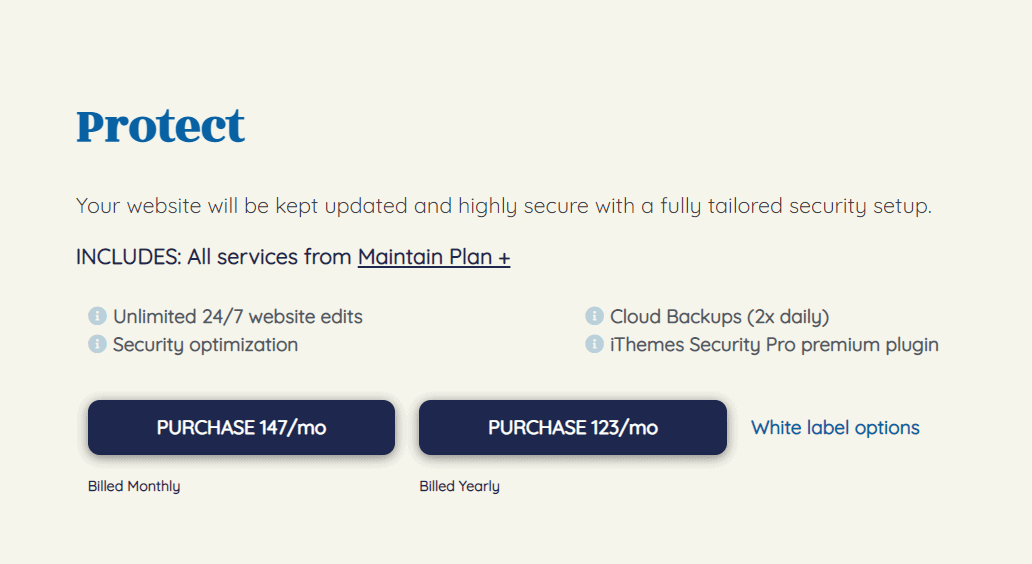
Task: Click the word "Unlimited" in features list
Action: pos(154,317)
